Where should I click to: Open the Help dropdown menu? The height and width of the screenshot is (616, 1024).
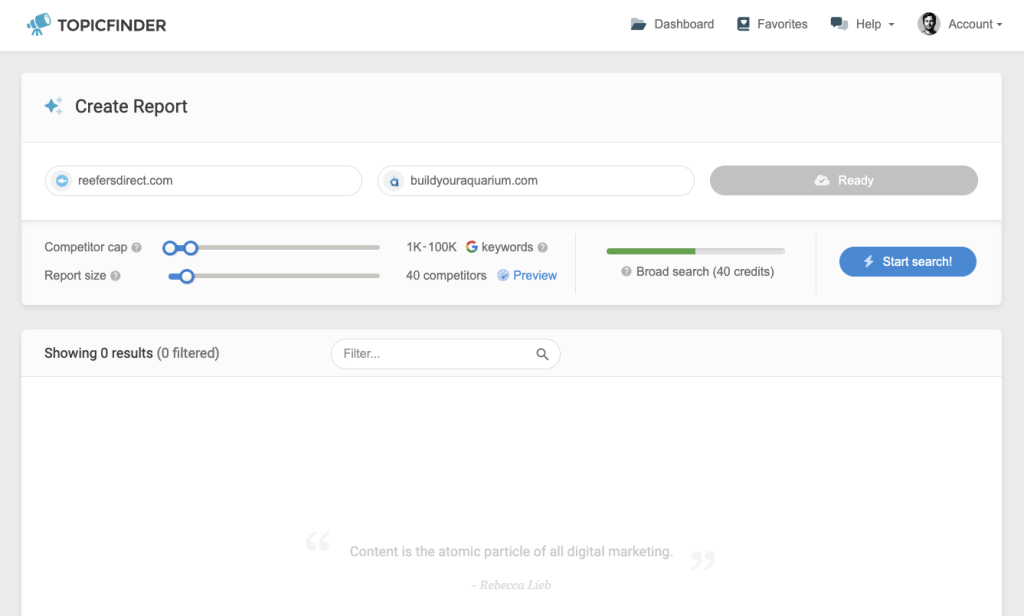pos(861,23)
